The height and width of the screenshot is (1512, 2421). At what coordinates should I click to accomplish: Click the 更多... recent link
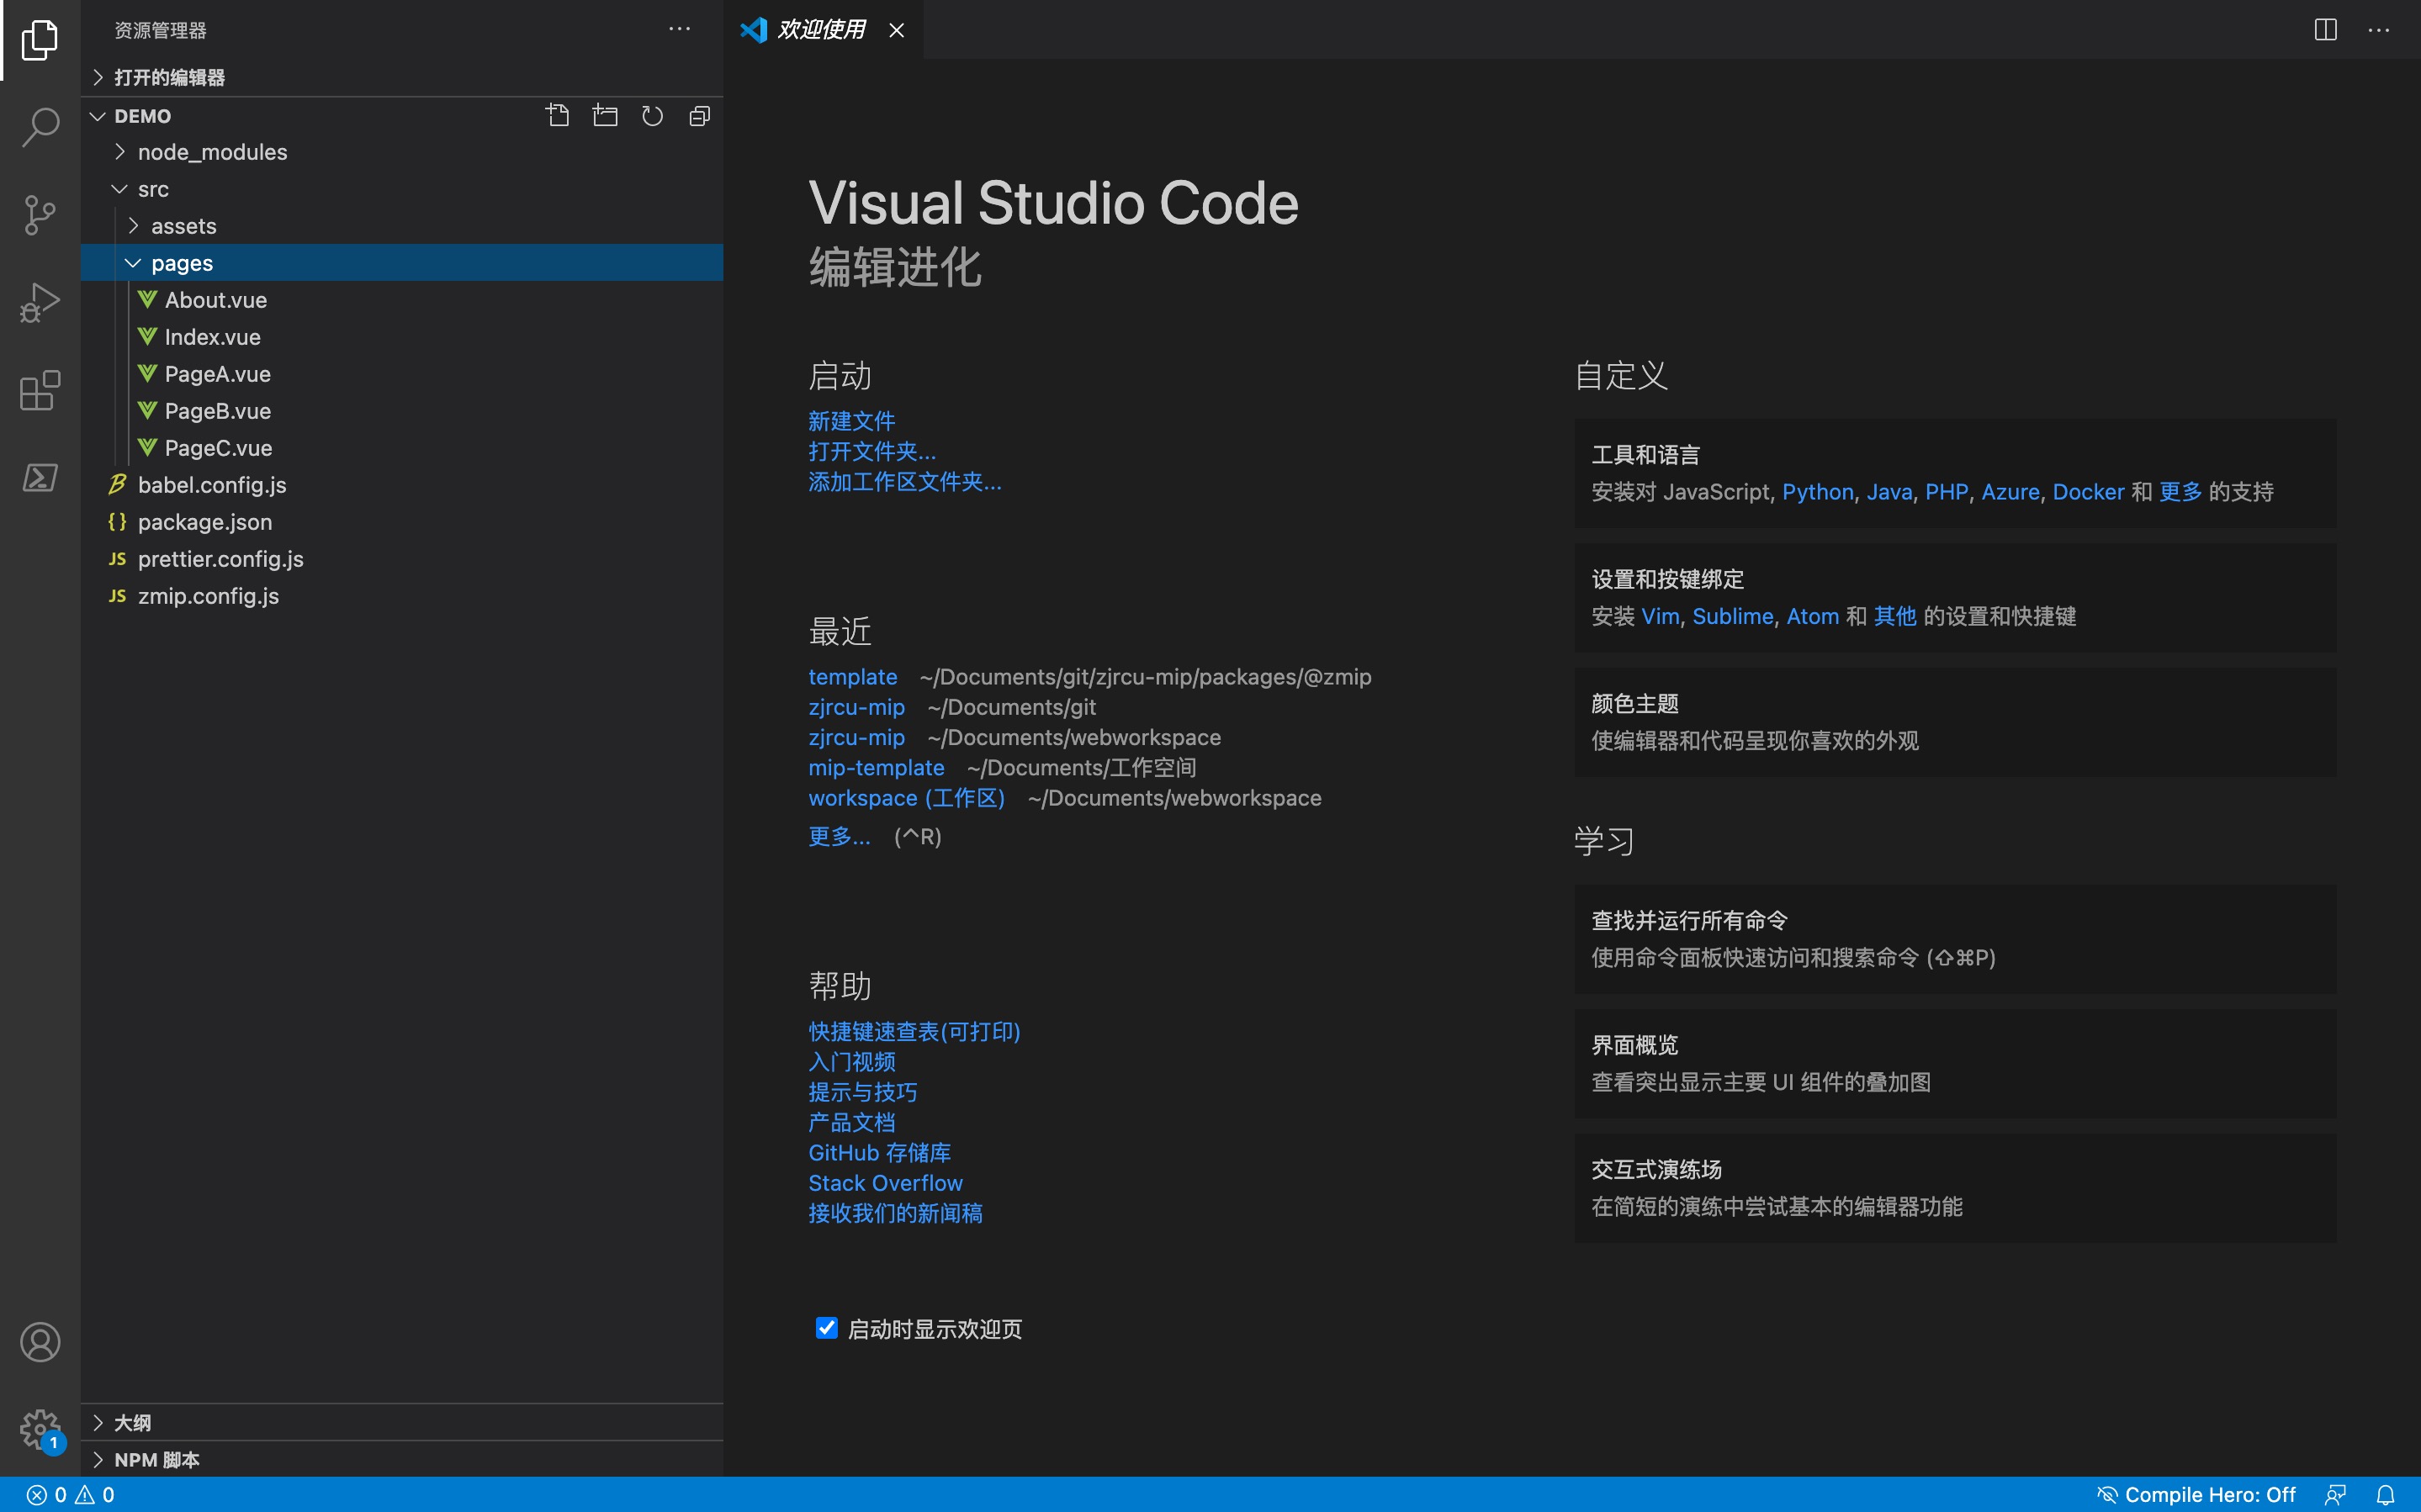point(839,836)
